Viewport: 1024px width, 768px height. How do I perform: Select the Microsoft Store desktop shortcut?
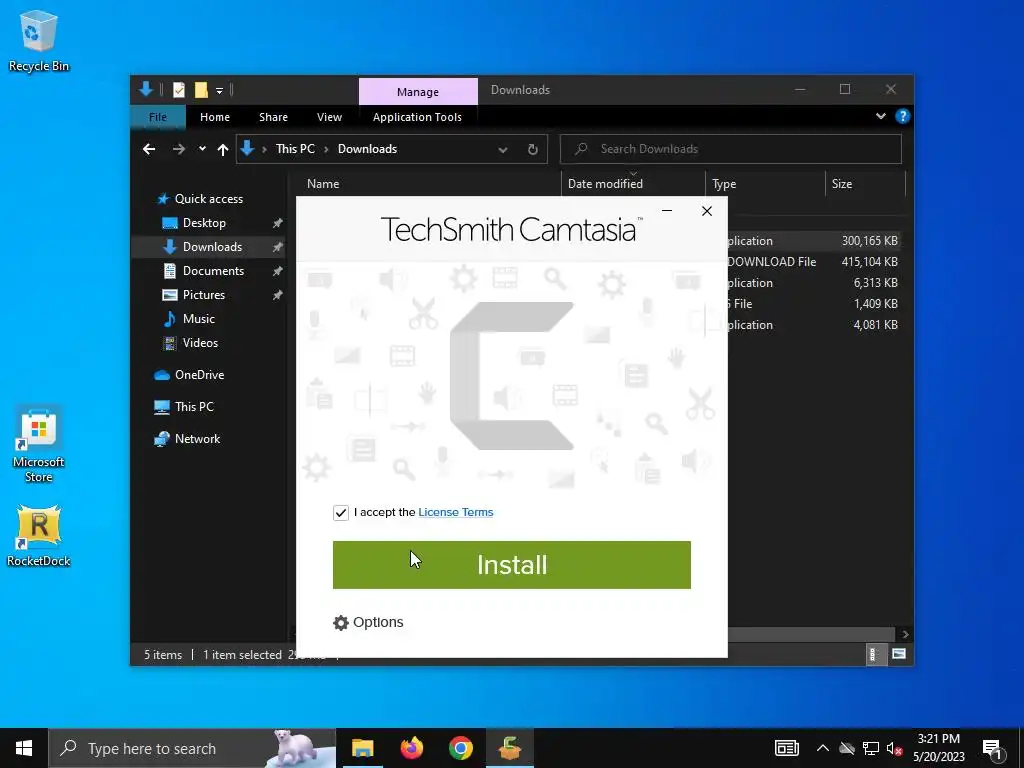[x=39, y=445]
